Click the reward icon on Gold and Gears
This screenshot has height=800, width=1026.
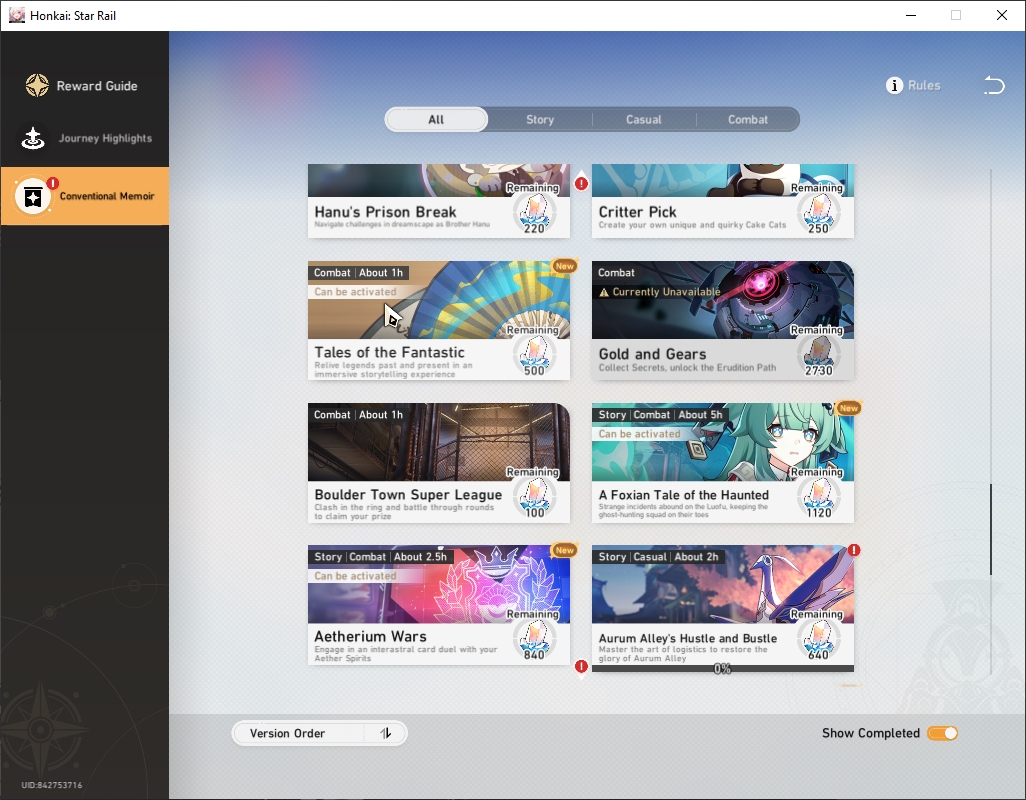[818, 352]
